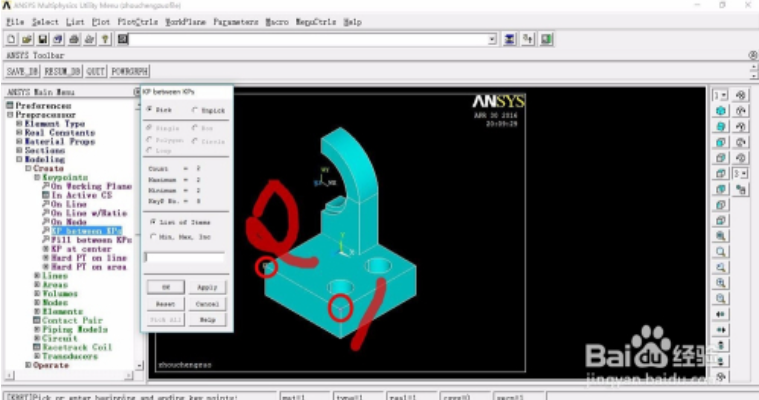Screen dimensions: 759x400
Task: Open the Select menu
Action: pos(45,22)
